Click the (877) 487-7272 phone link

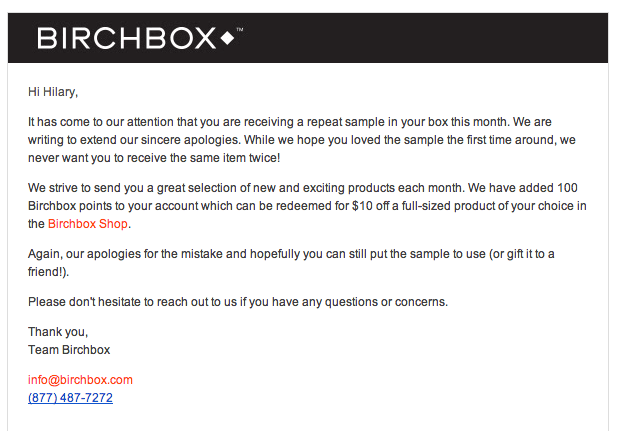70,397
